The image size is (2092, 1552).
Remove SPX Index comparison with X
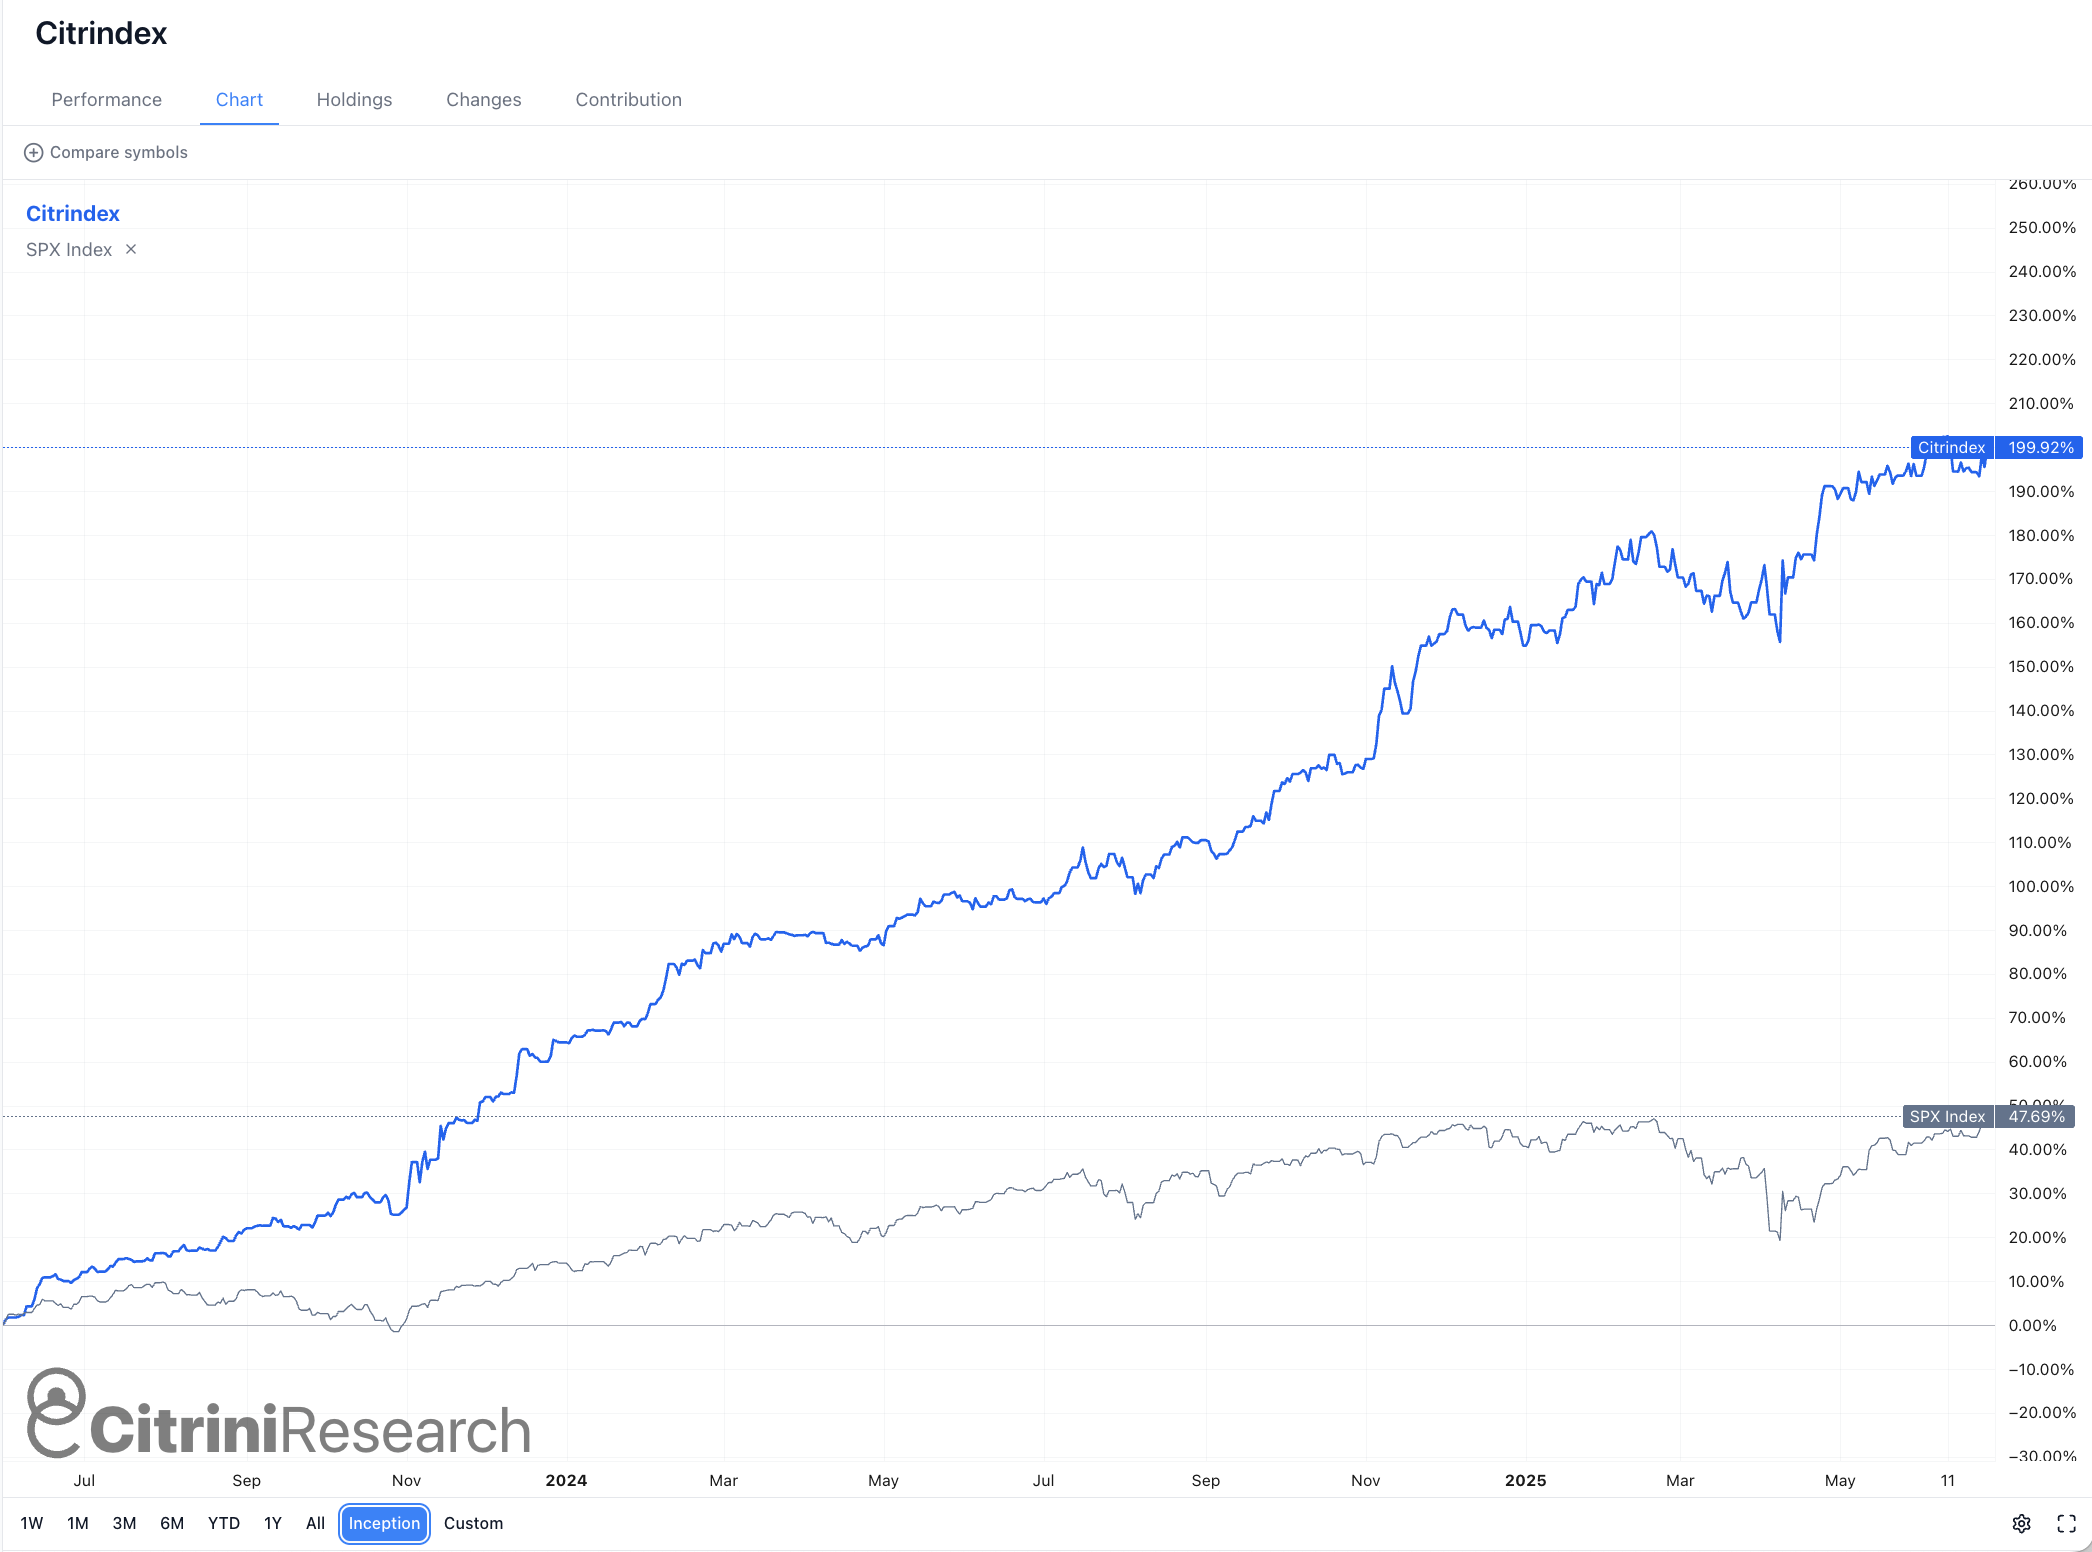pyautogui.click(x=131, y=250)
